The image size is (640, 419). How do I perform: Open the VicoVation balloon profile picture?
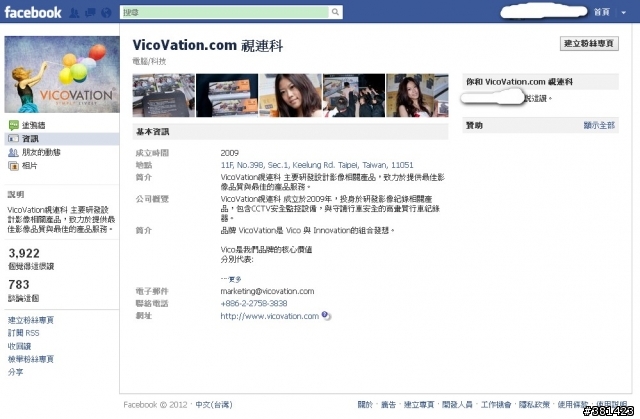(62, 74)
